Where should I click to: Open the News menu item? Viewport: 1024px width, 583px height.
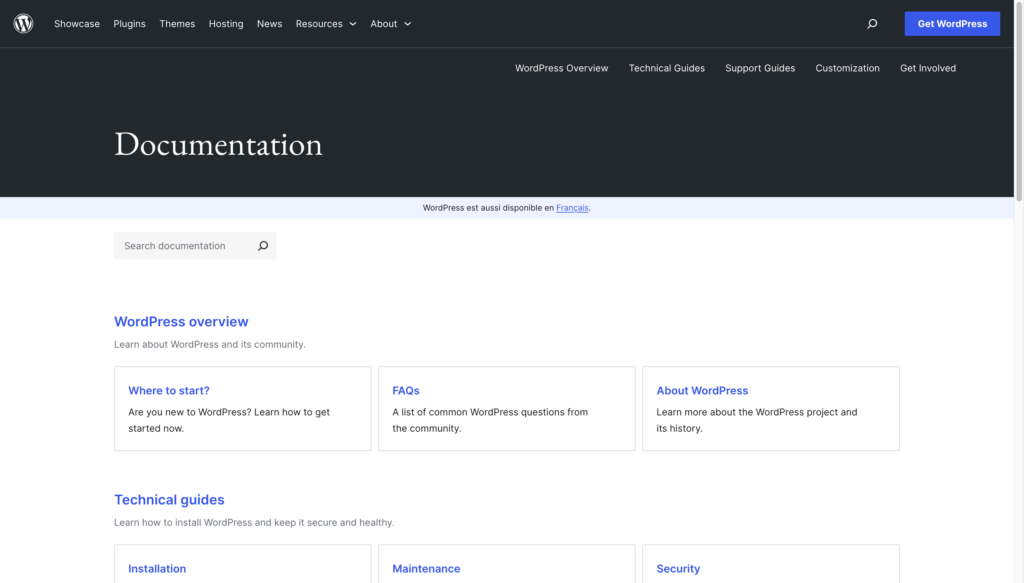[269, 24]
